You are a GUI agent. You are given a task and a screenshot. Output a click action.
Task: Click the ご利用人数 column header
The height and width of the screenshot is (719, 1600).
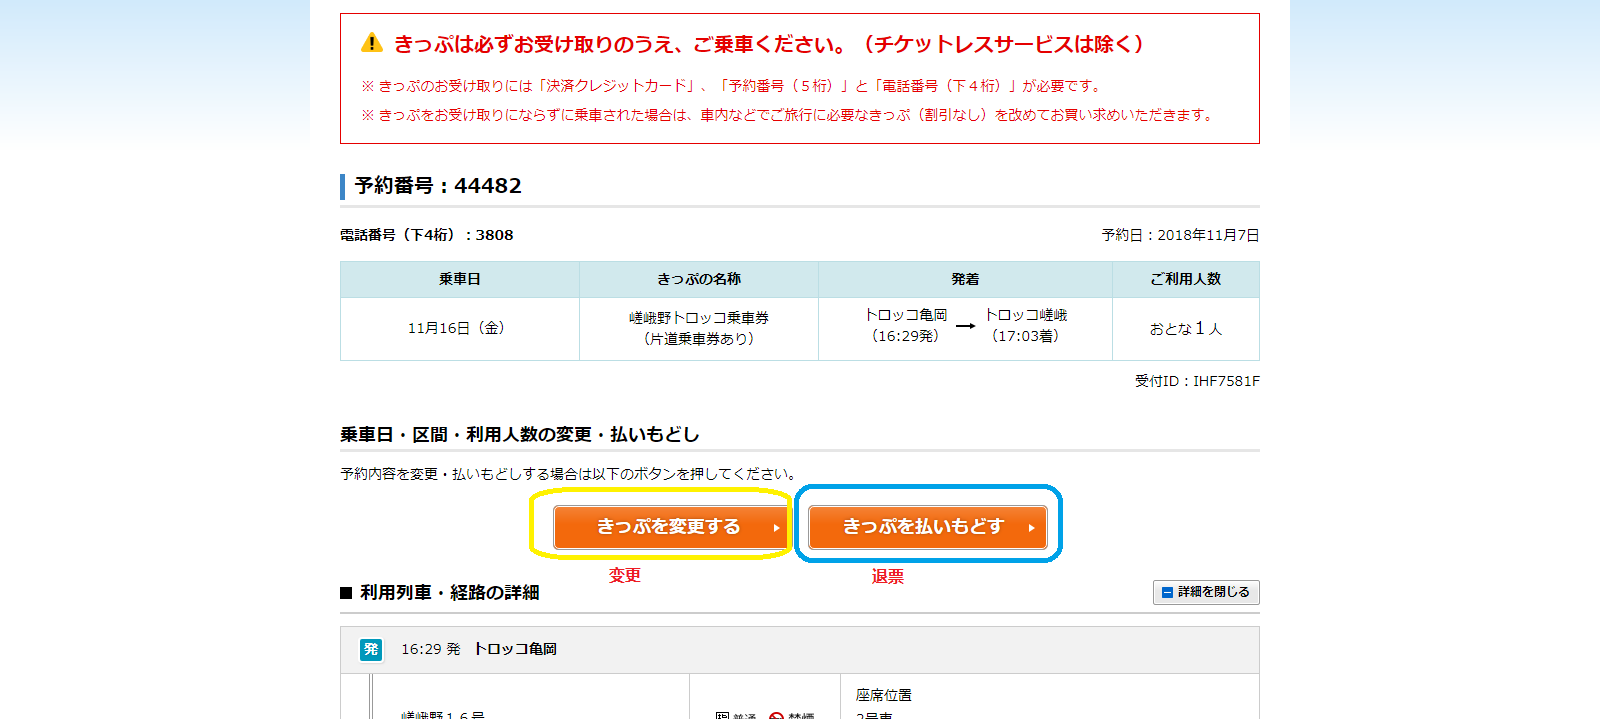(x=1185, y=279)
